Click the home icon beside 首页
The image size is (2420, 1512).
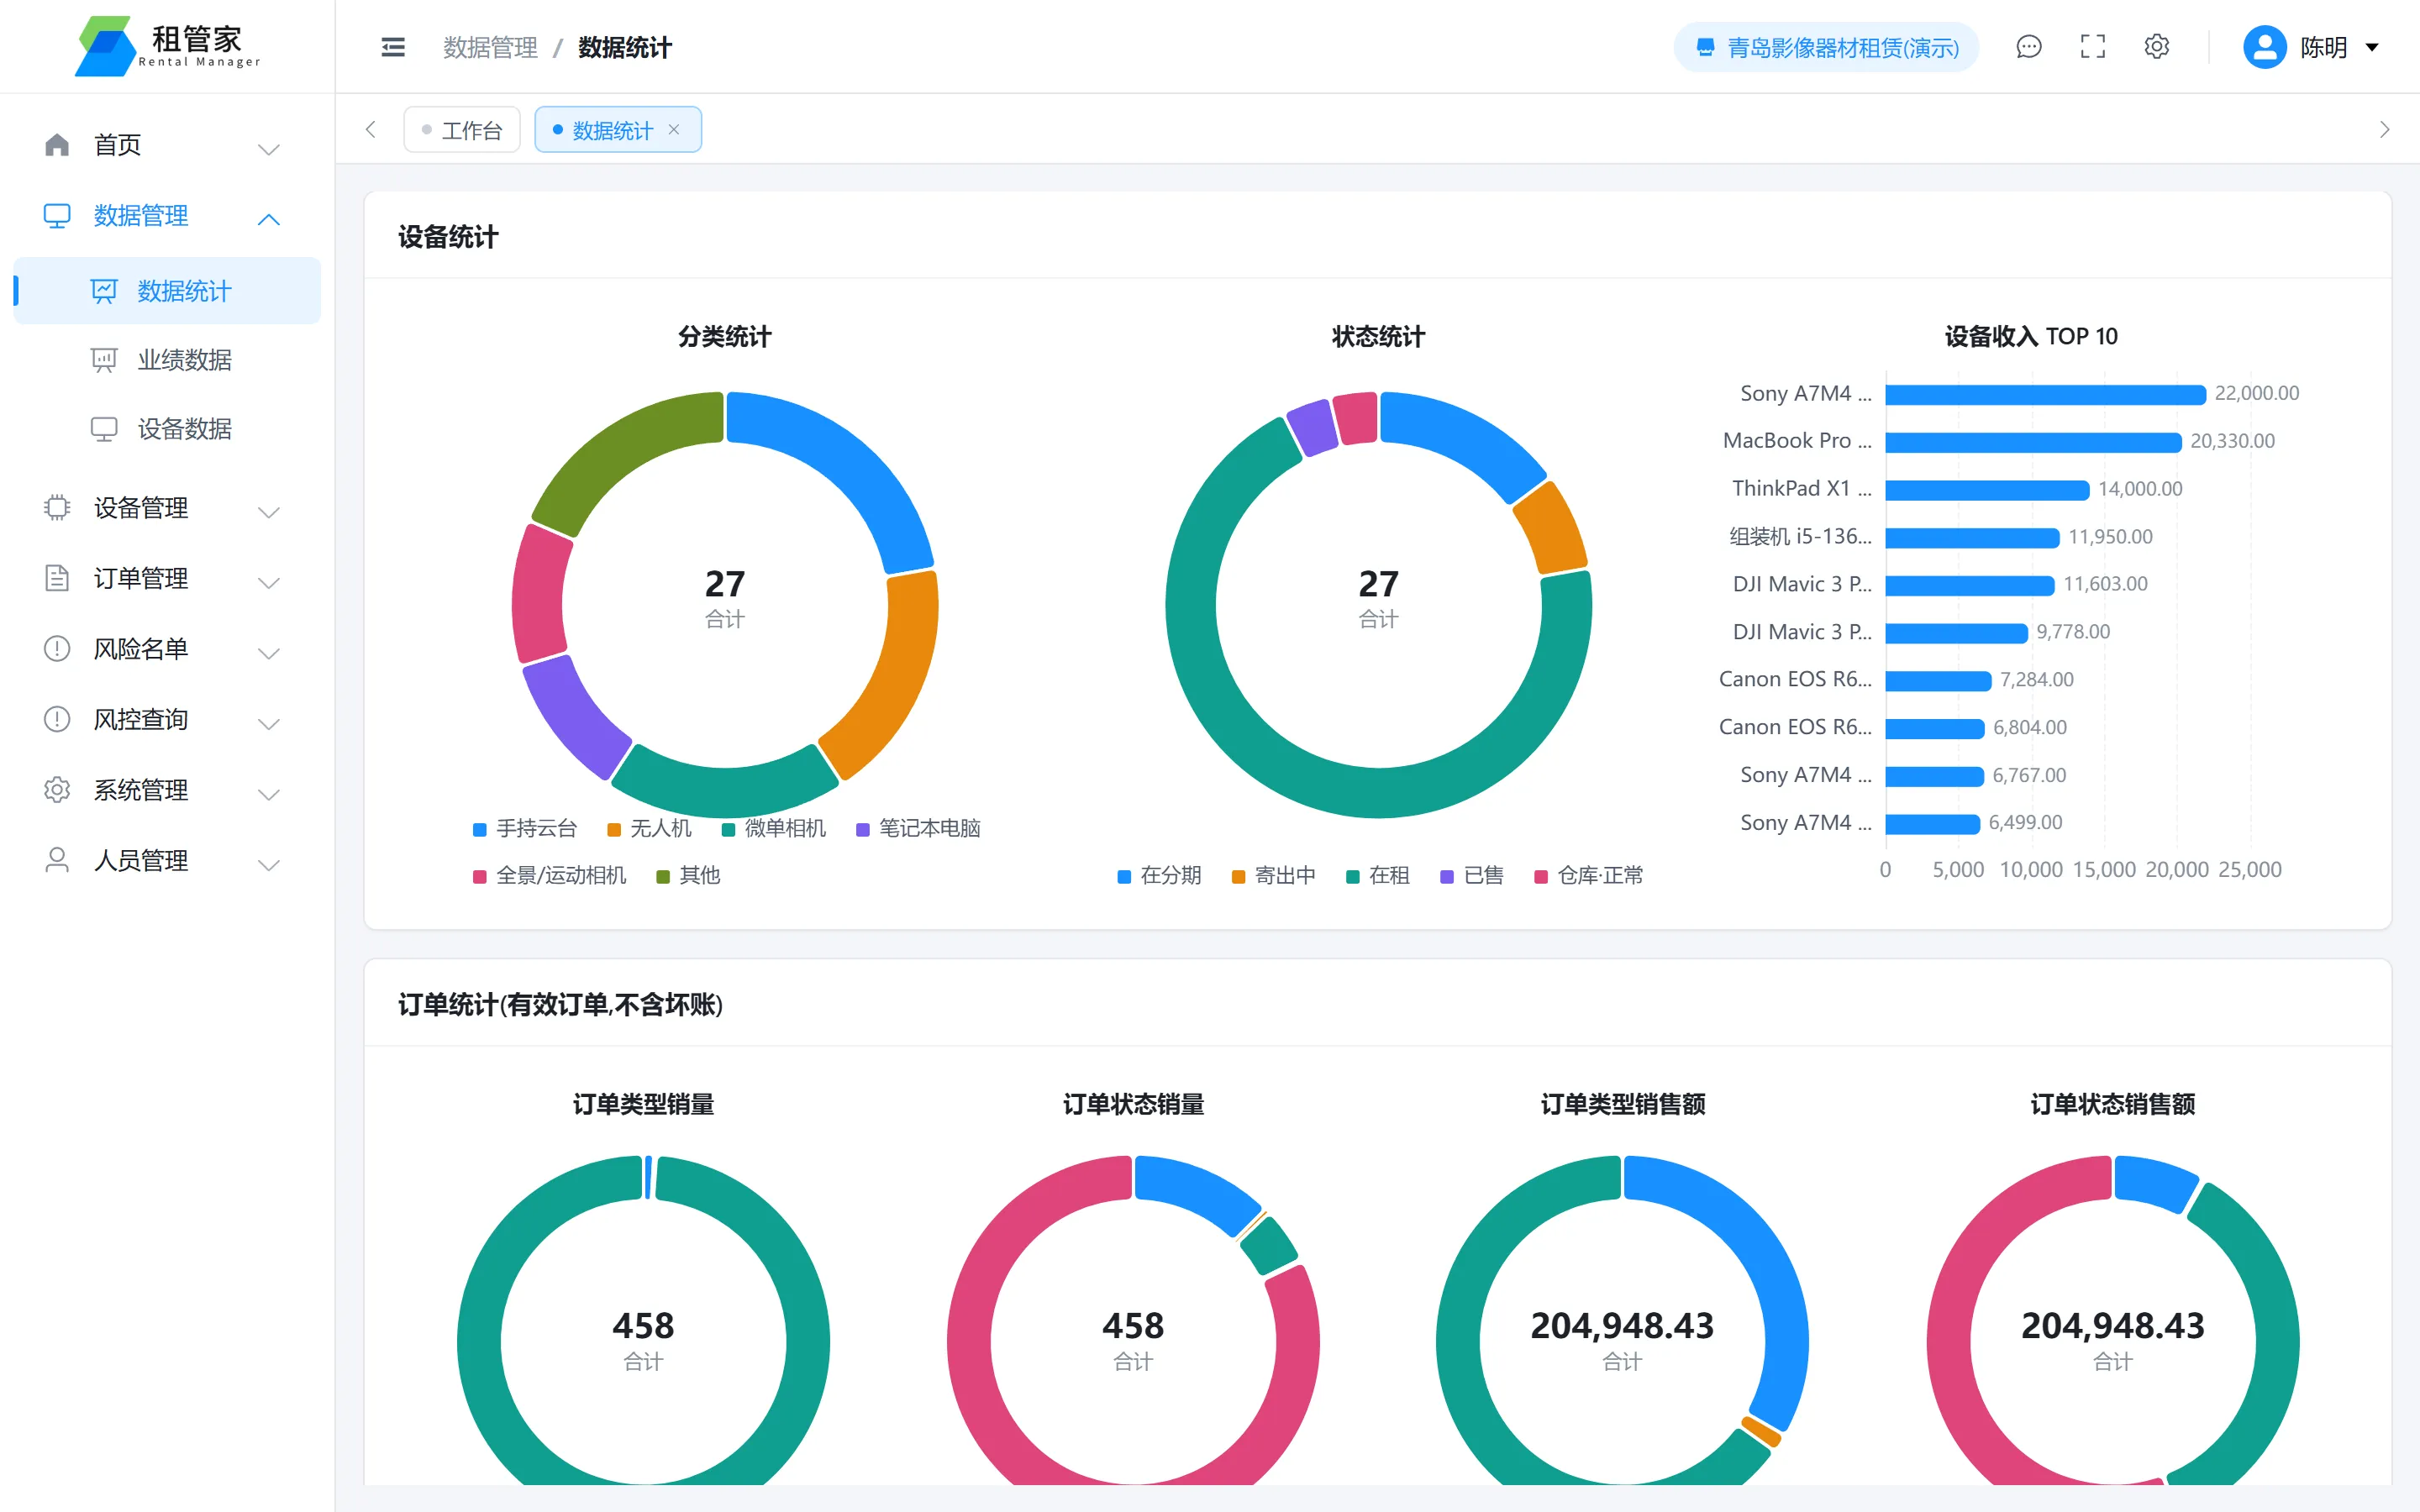click(57, 145)
